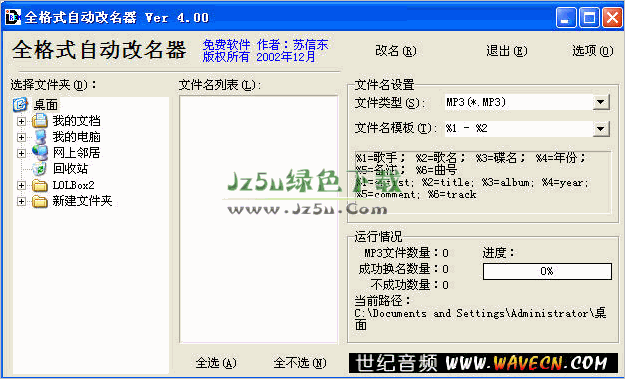
Task: Click the 退出(E) exit button
Action: pyautogui.click(x=506, y=51)
